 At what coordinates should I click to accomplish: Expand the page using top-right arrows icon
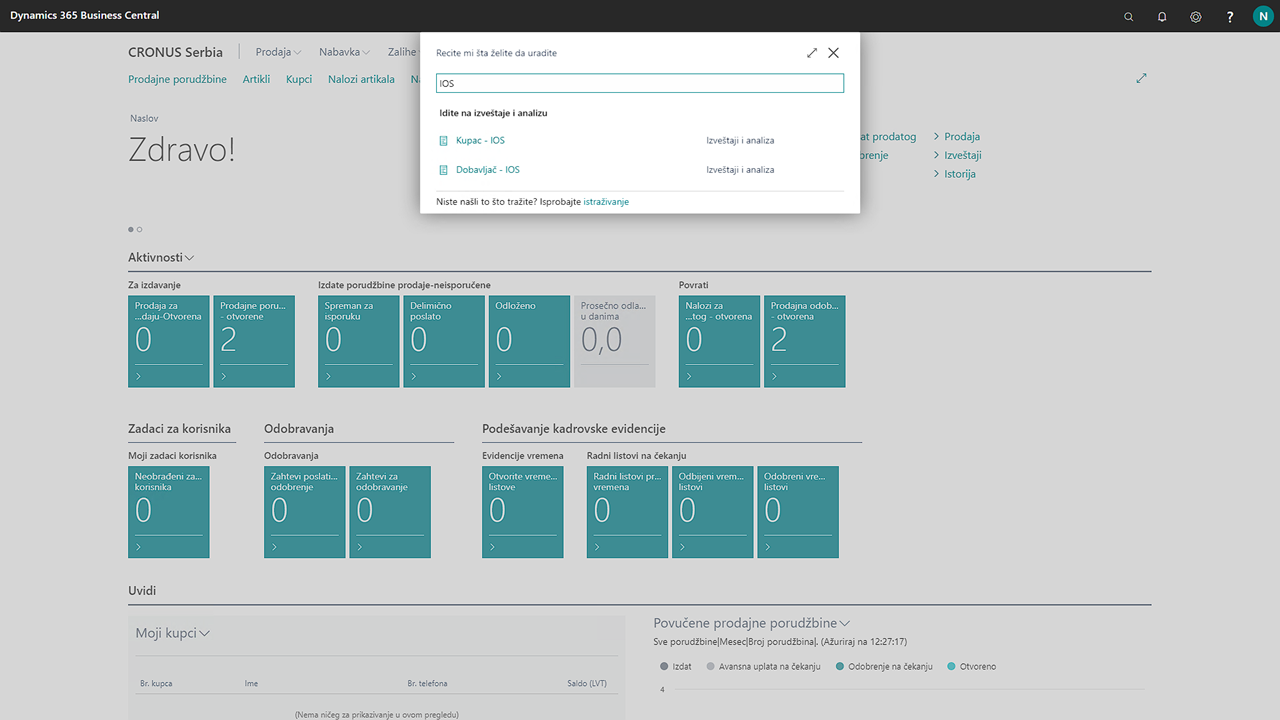[1141, 78]
